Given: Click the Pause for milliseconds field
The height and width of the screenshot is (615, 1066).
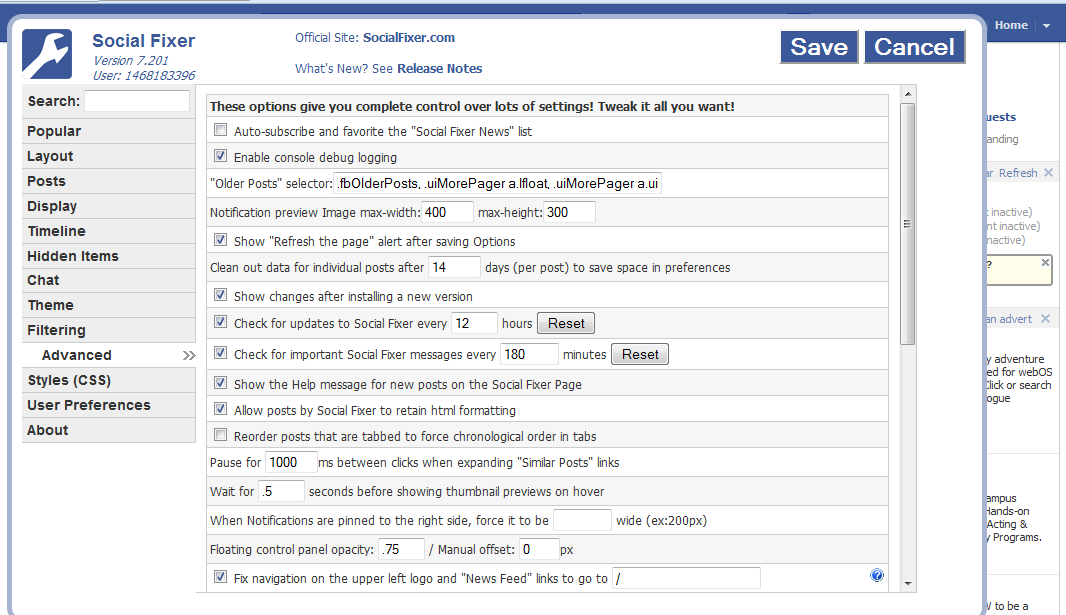Looking at the screenshot, I should click(x=291, y=462).
